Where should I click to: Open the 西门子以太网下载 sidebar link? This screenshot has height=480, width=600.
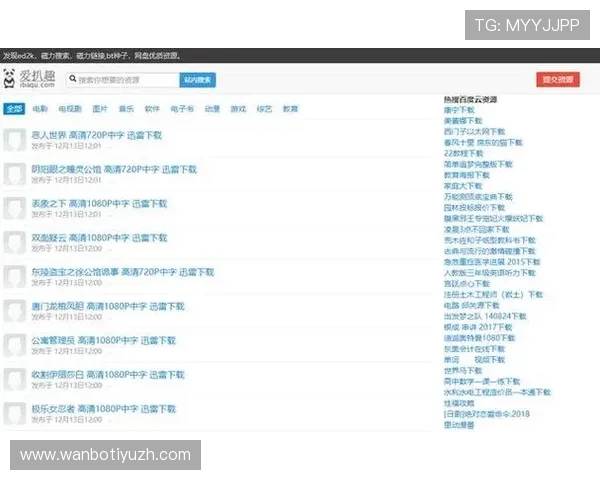pyautogui.click(x=474, y=132)
